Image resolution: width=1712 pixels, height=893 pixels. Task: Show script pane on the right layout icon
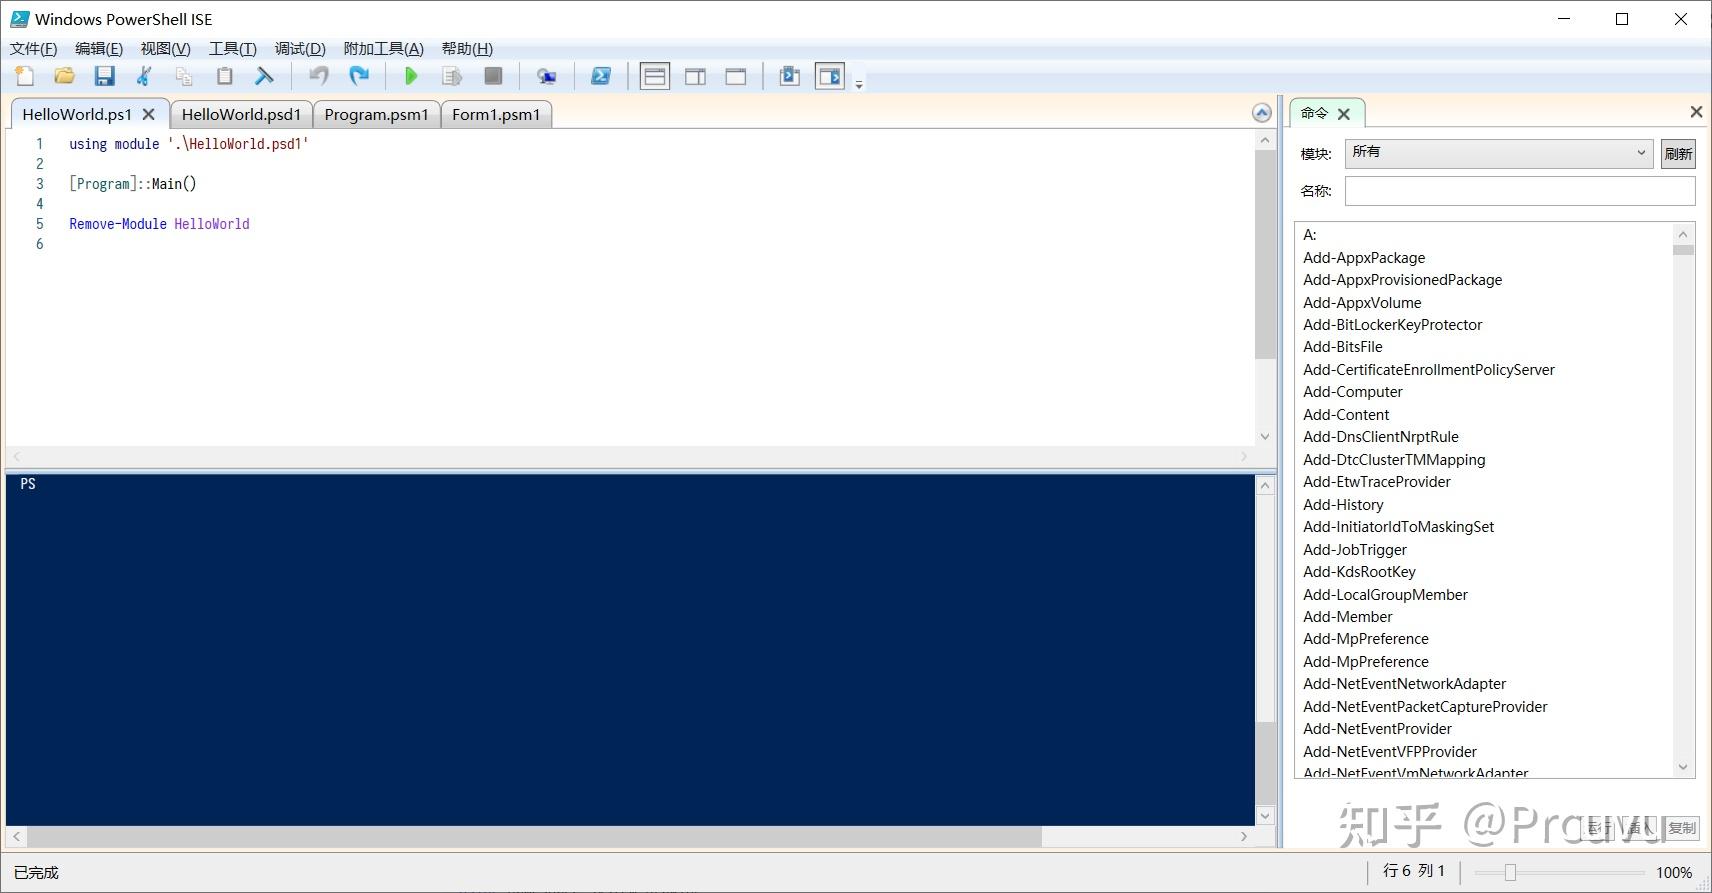[696, 76]
